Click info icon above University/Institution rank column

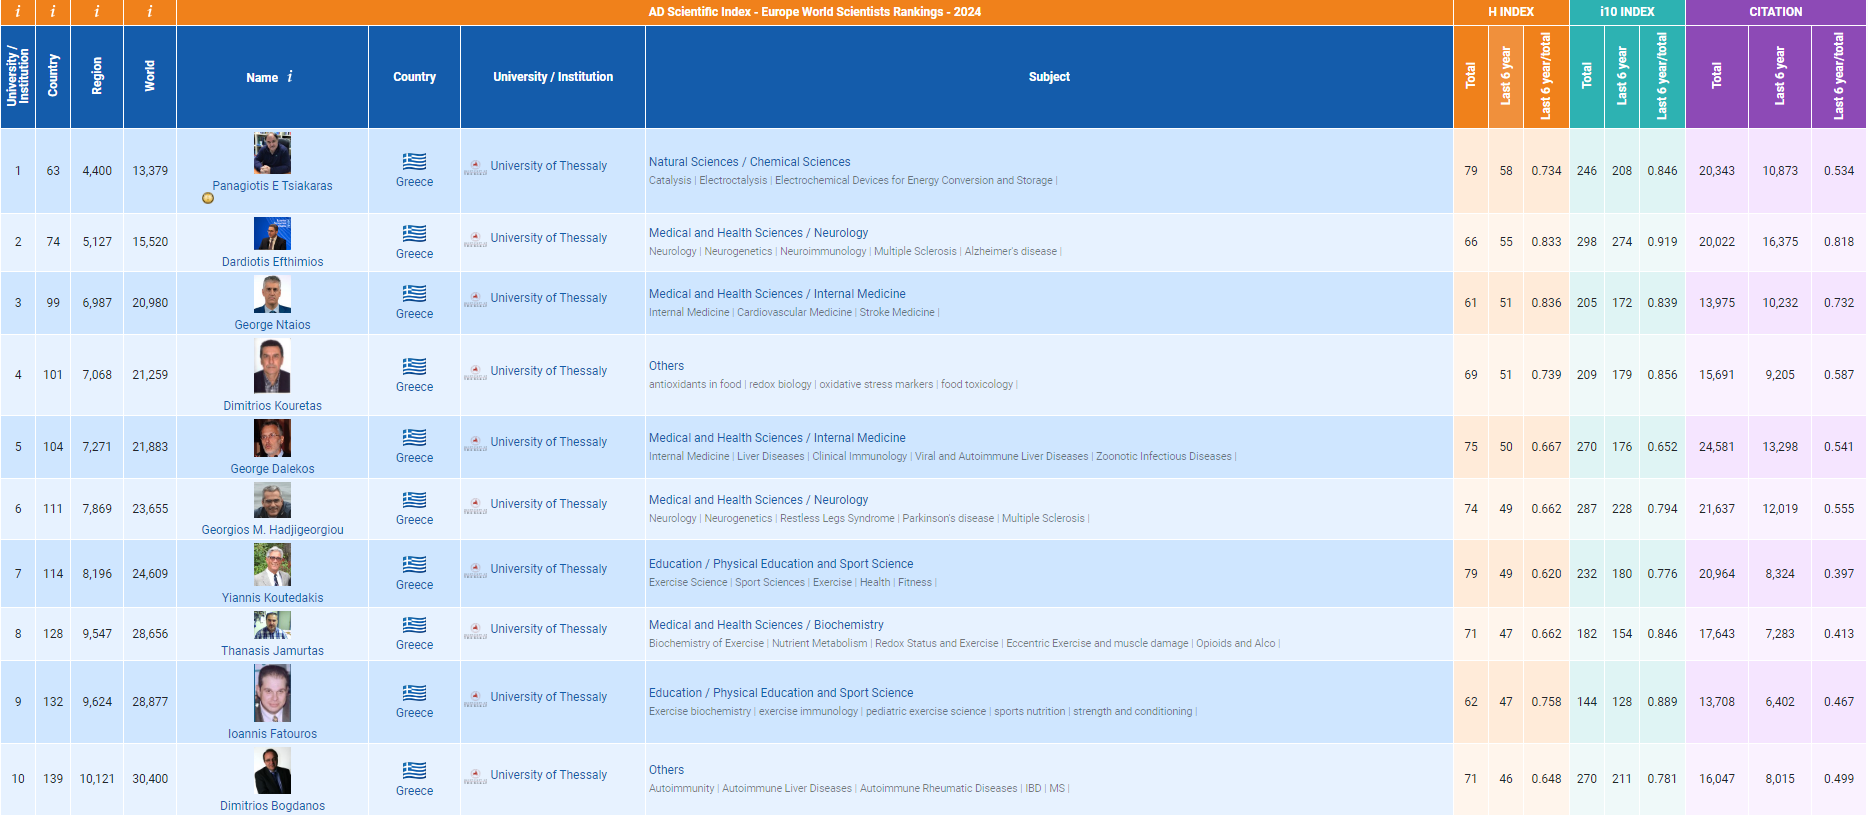[x=17, y=12]
